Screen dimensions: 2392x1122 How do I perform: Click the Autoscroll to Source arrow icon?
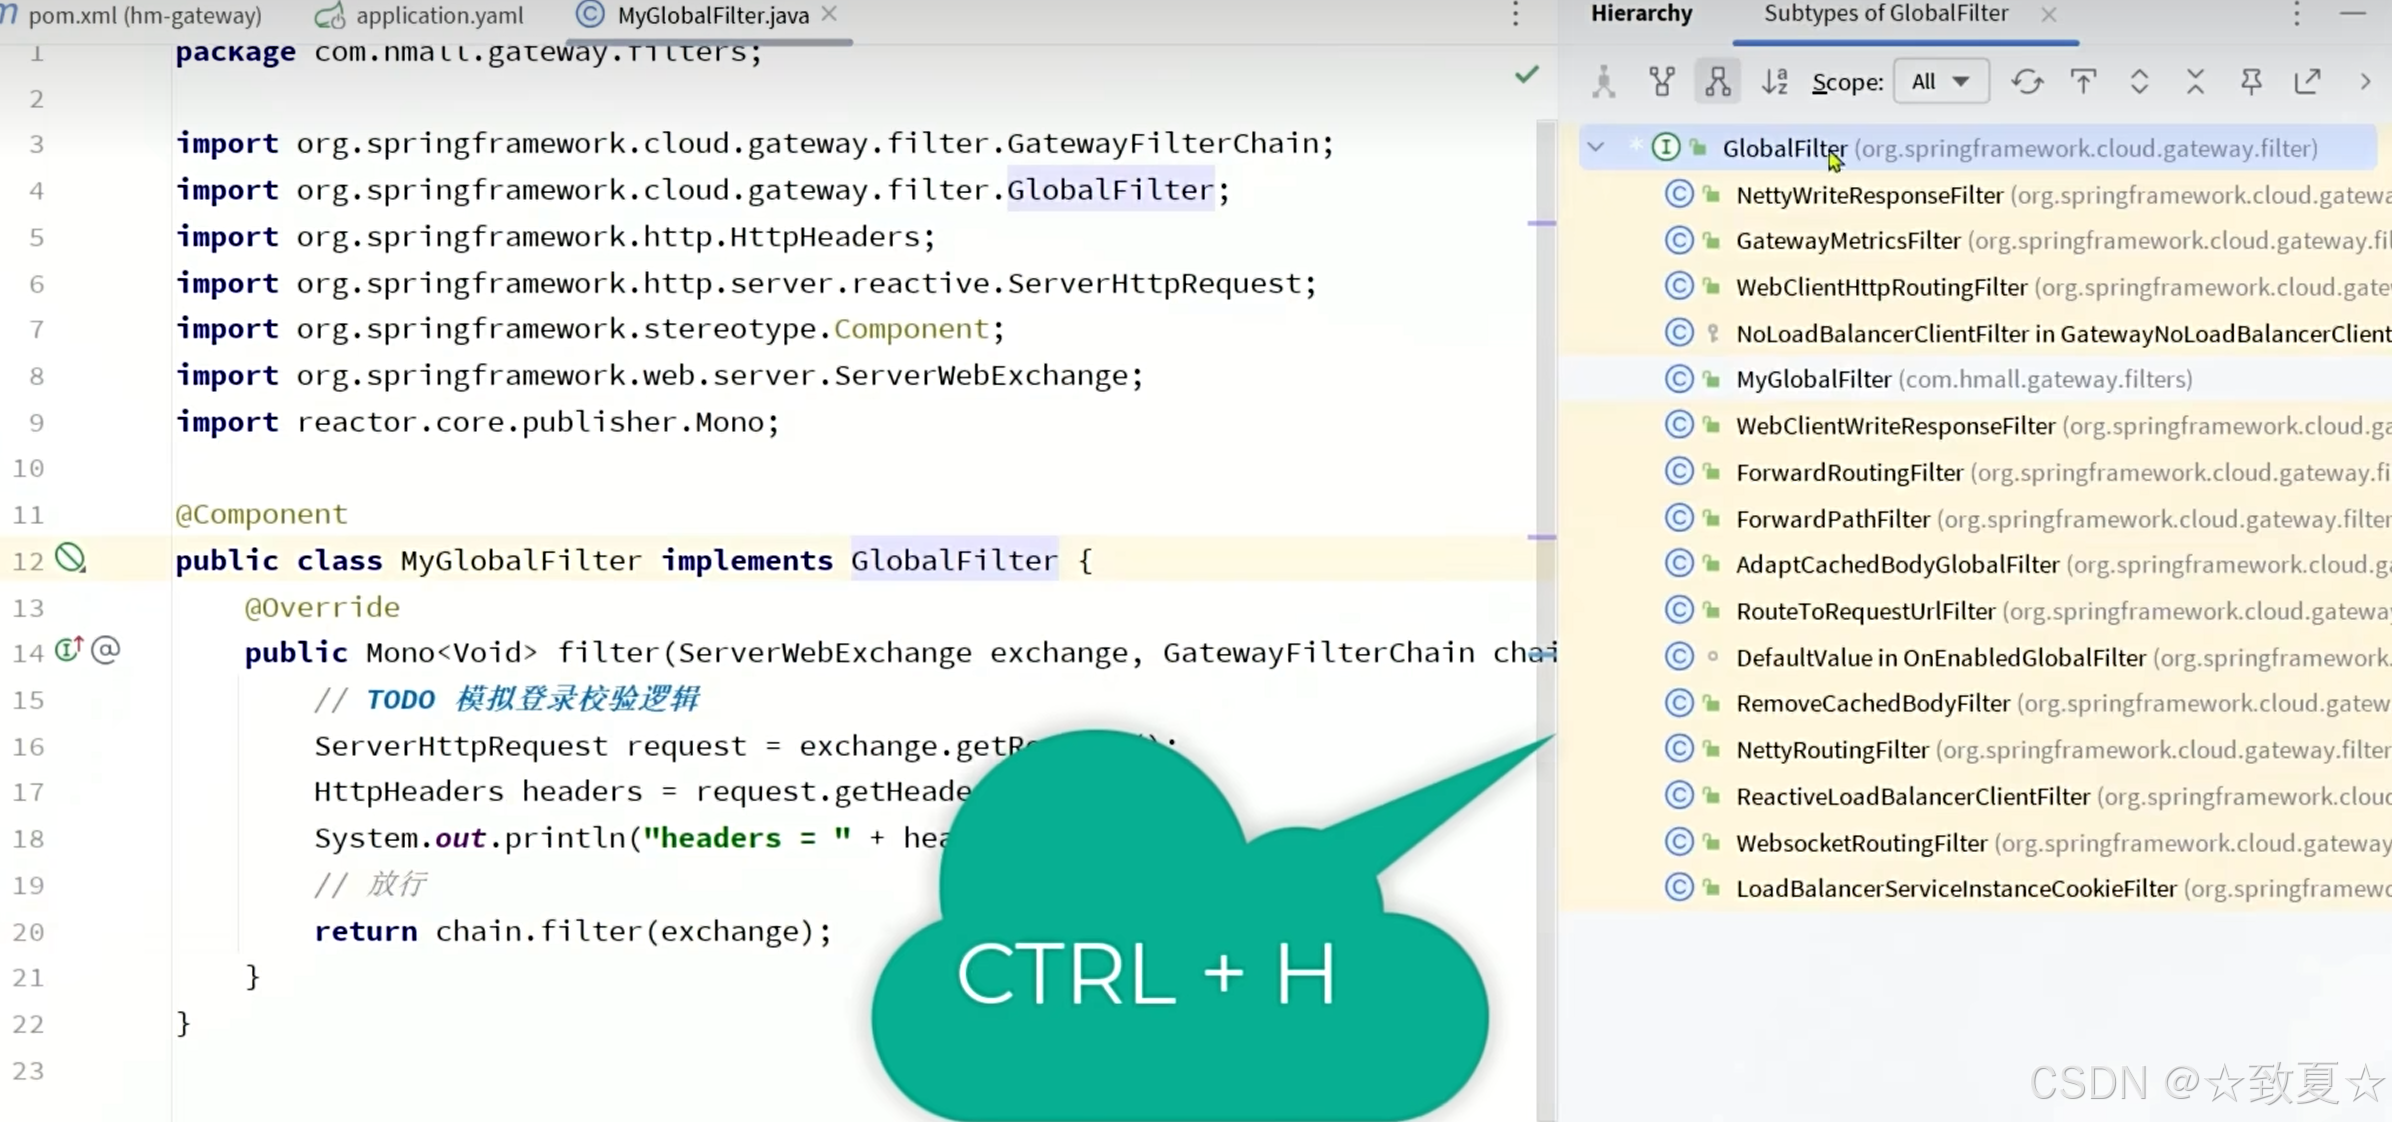pyautogui.click(x=2083, y=82)
